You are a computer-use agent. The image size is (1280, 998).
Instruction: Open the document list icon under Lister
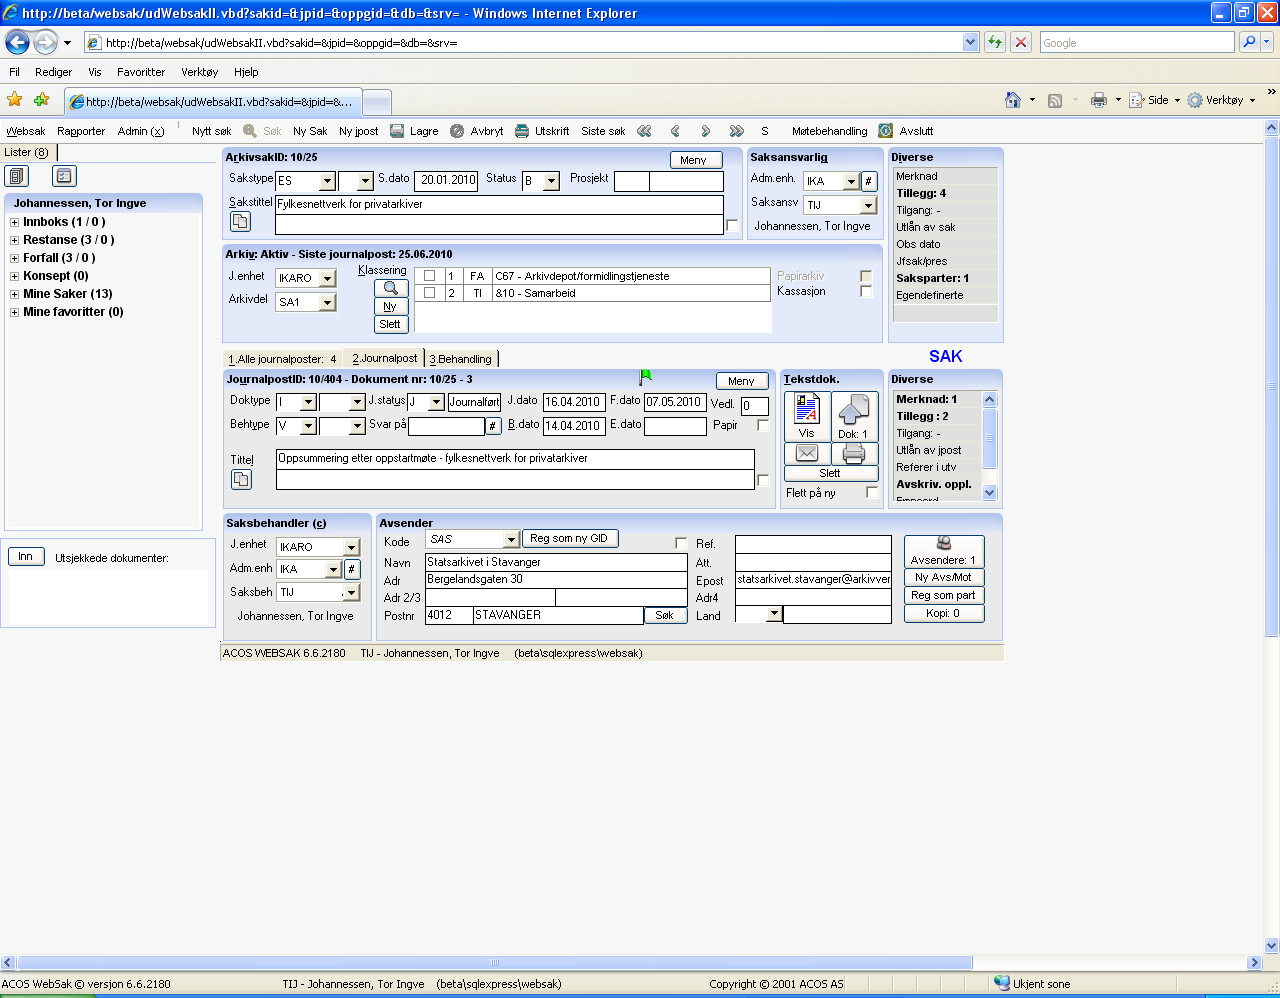pyautogui.click(x=17, y=176)
